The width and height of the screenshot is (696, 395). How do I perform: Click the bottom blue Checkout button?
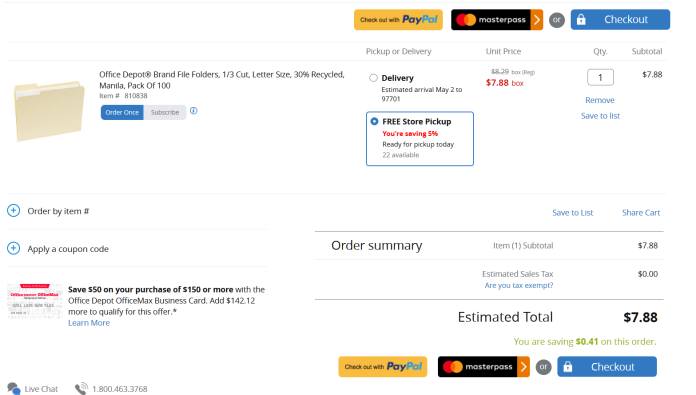tap(607, 367)
